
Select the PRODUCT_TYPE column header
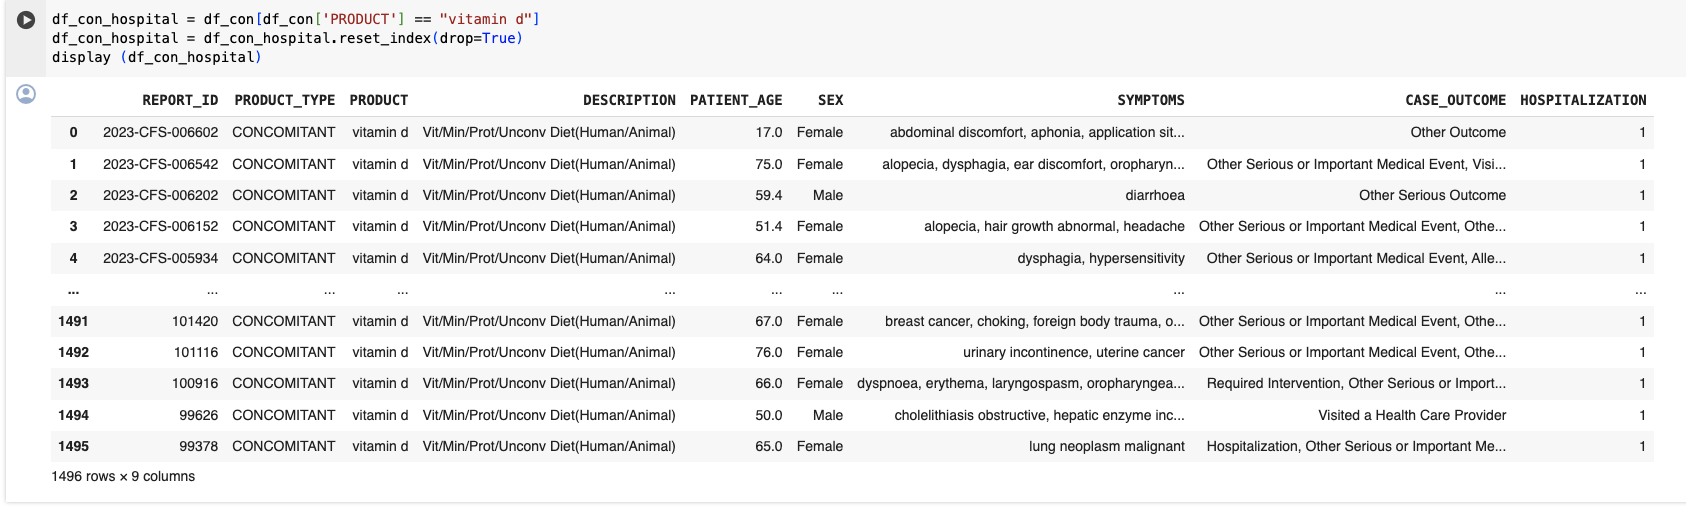pos(285,100)
